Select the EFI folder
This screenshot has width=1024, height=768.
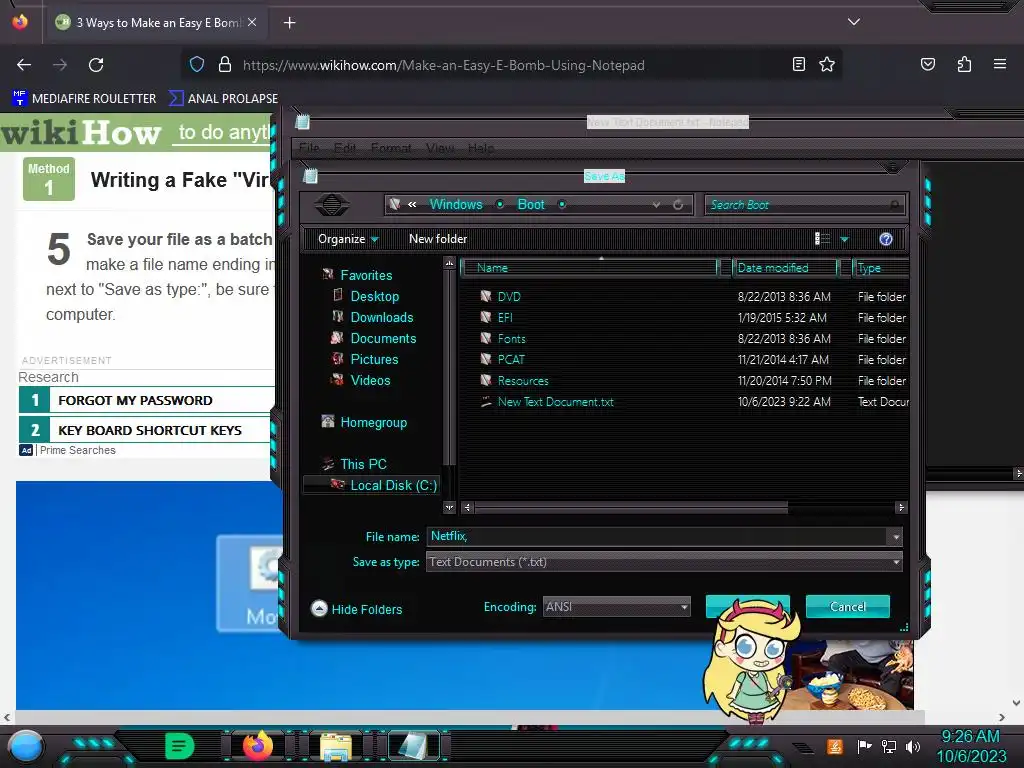tap(504, 317)
